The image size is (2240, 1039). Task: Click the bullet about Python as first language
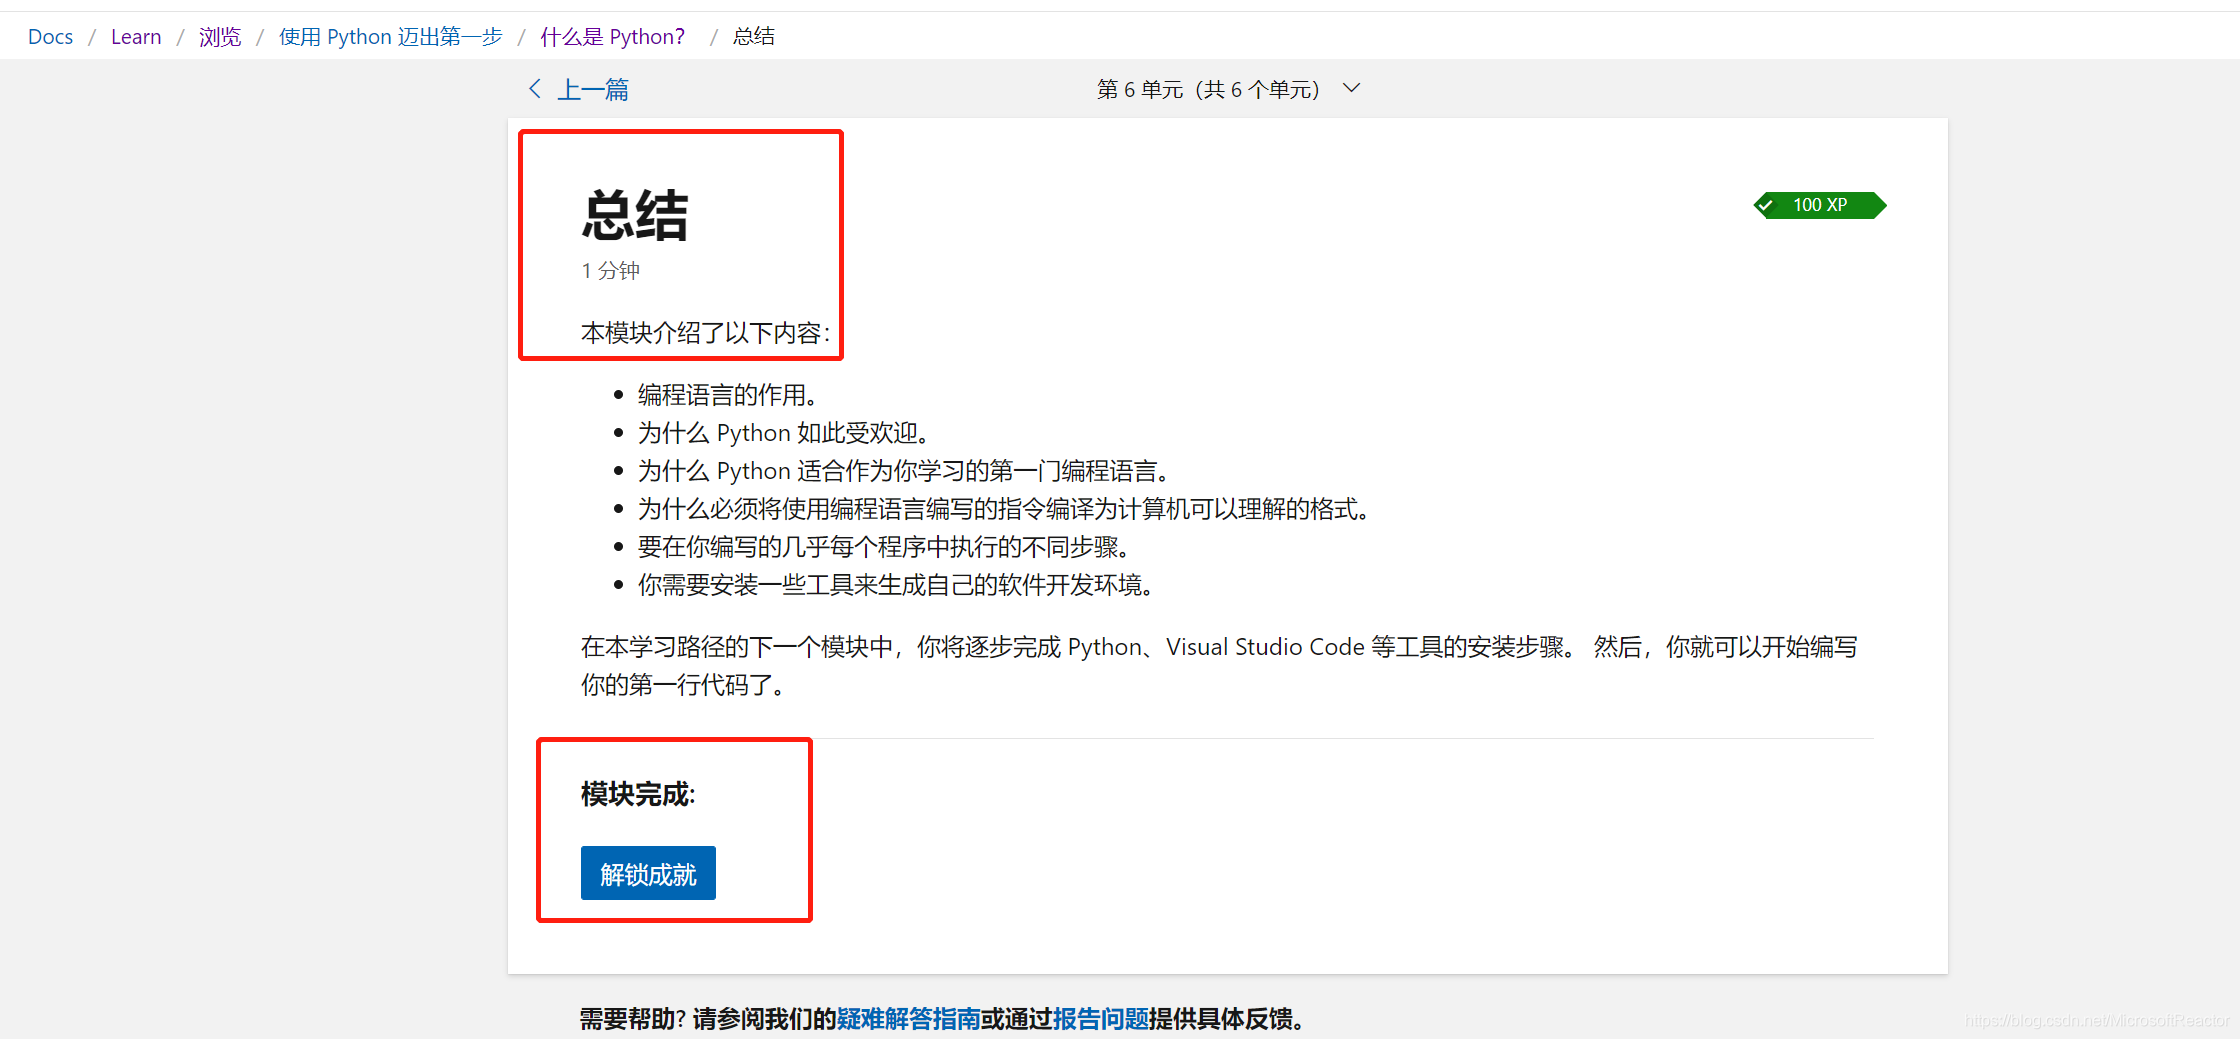[x=904, y=471]
